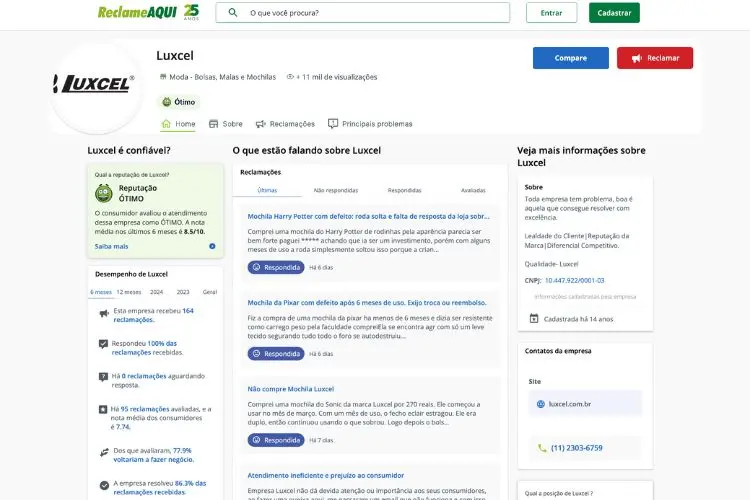Viewport: 750px width, 500px height.
Task: Click 'Moda - Bolsas, Malas e Mochilas' category
Action: coord(222,77)
